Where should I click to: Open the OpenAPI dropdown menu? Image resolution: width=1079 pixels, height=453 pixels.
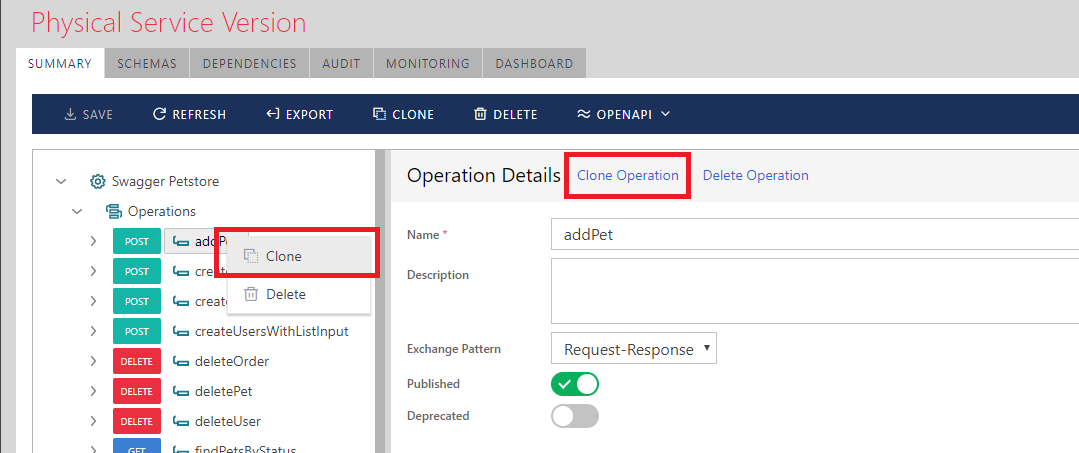click(x=623, y=115)
